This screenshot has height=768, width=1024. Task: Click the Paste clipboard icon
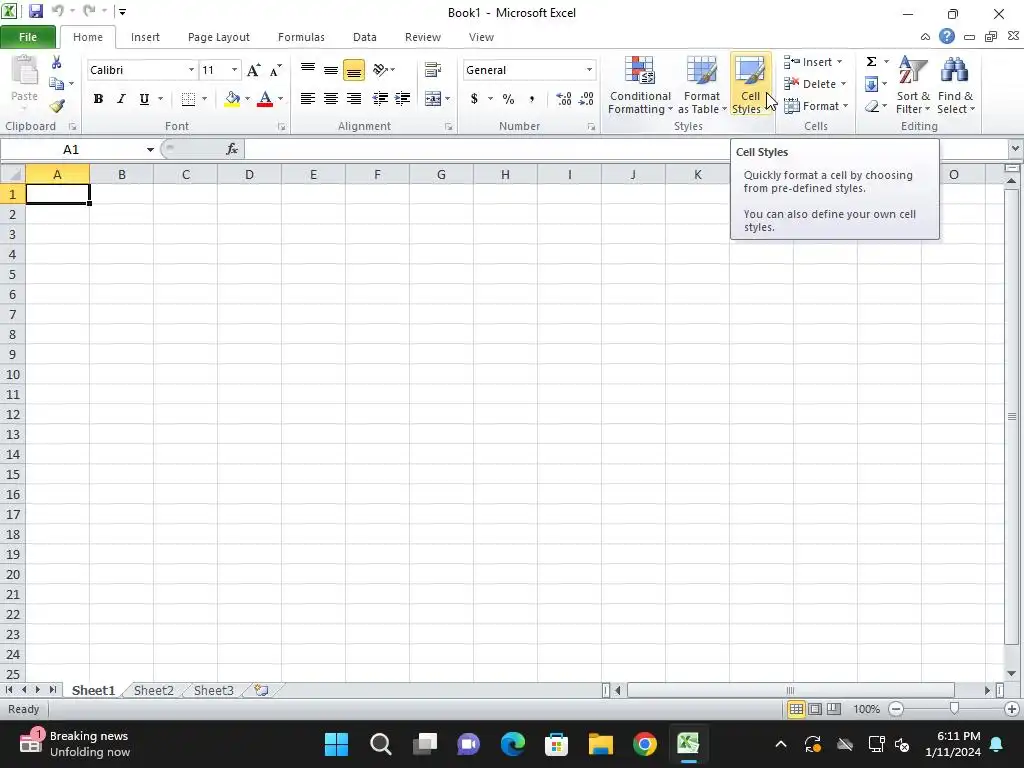point(24,71)
